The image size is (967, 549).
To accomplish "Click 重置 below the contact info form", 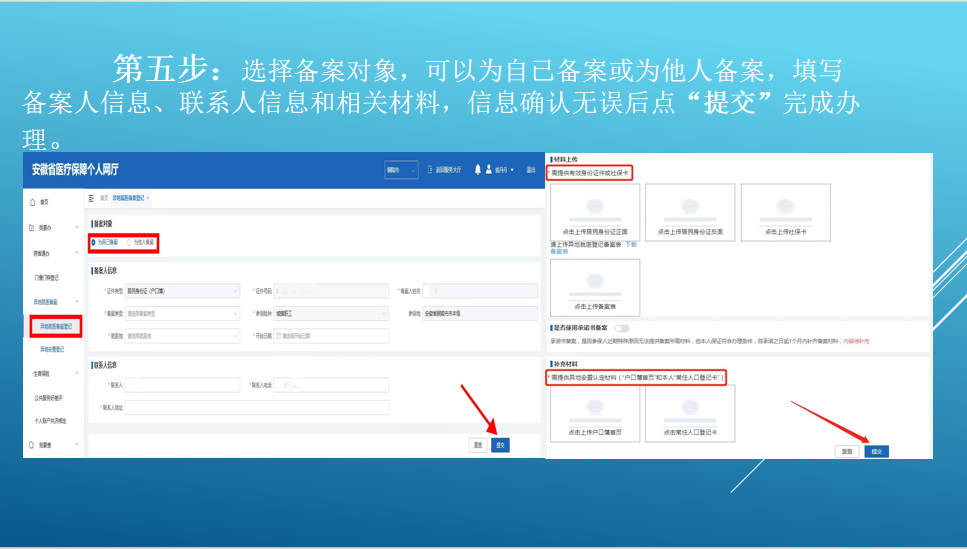I will [x=478, y=445].
